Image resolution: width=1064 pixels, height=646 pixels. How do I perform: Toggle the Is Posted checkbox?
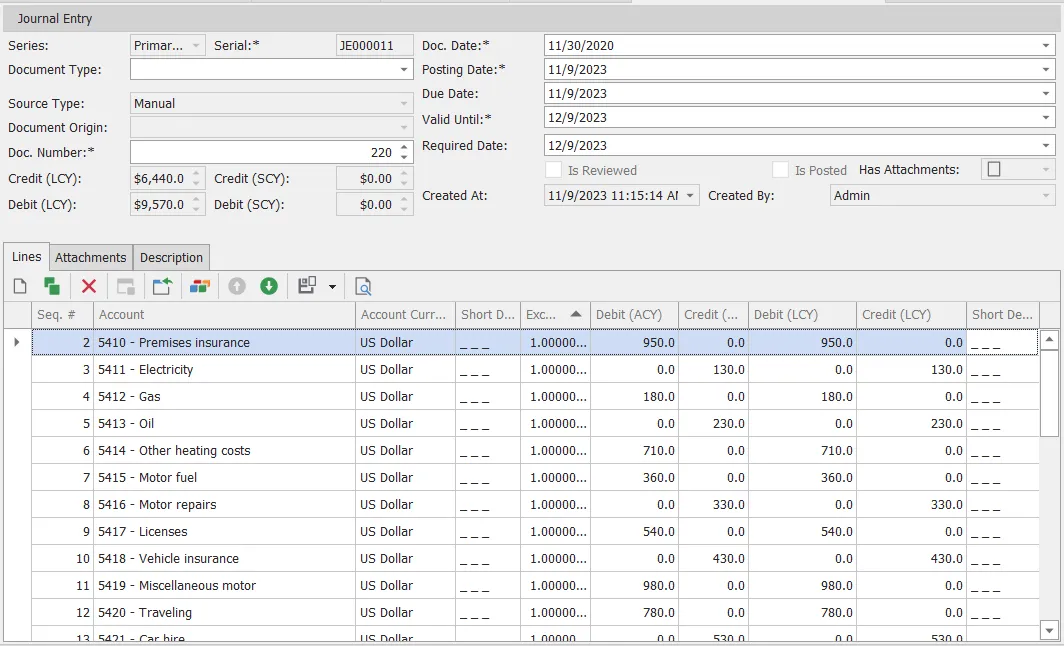[x=780, y=170]
